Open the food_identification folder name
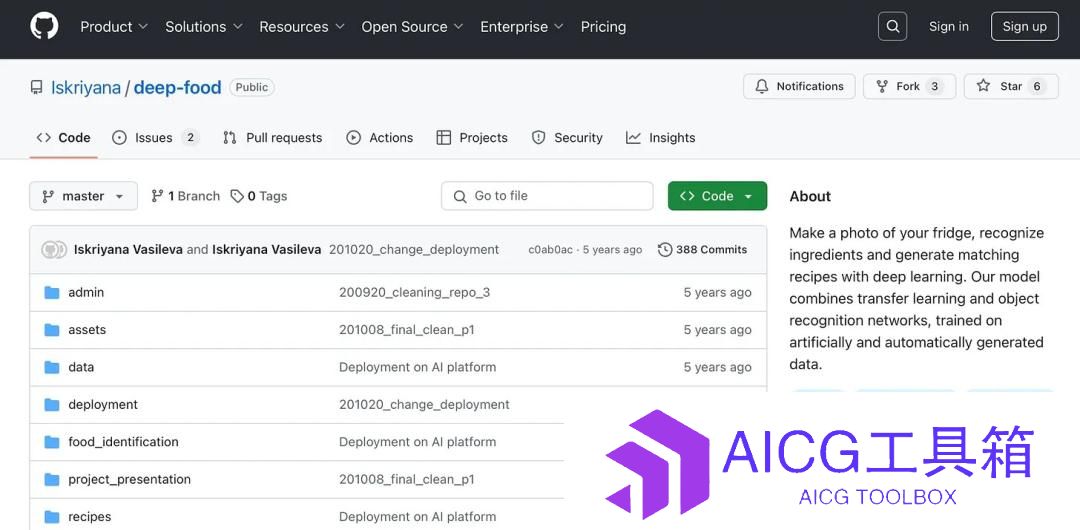This screenshot has height=530, width=1080. coord(123,442)
